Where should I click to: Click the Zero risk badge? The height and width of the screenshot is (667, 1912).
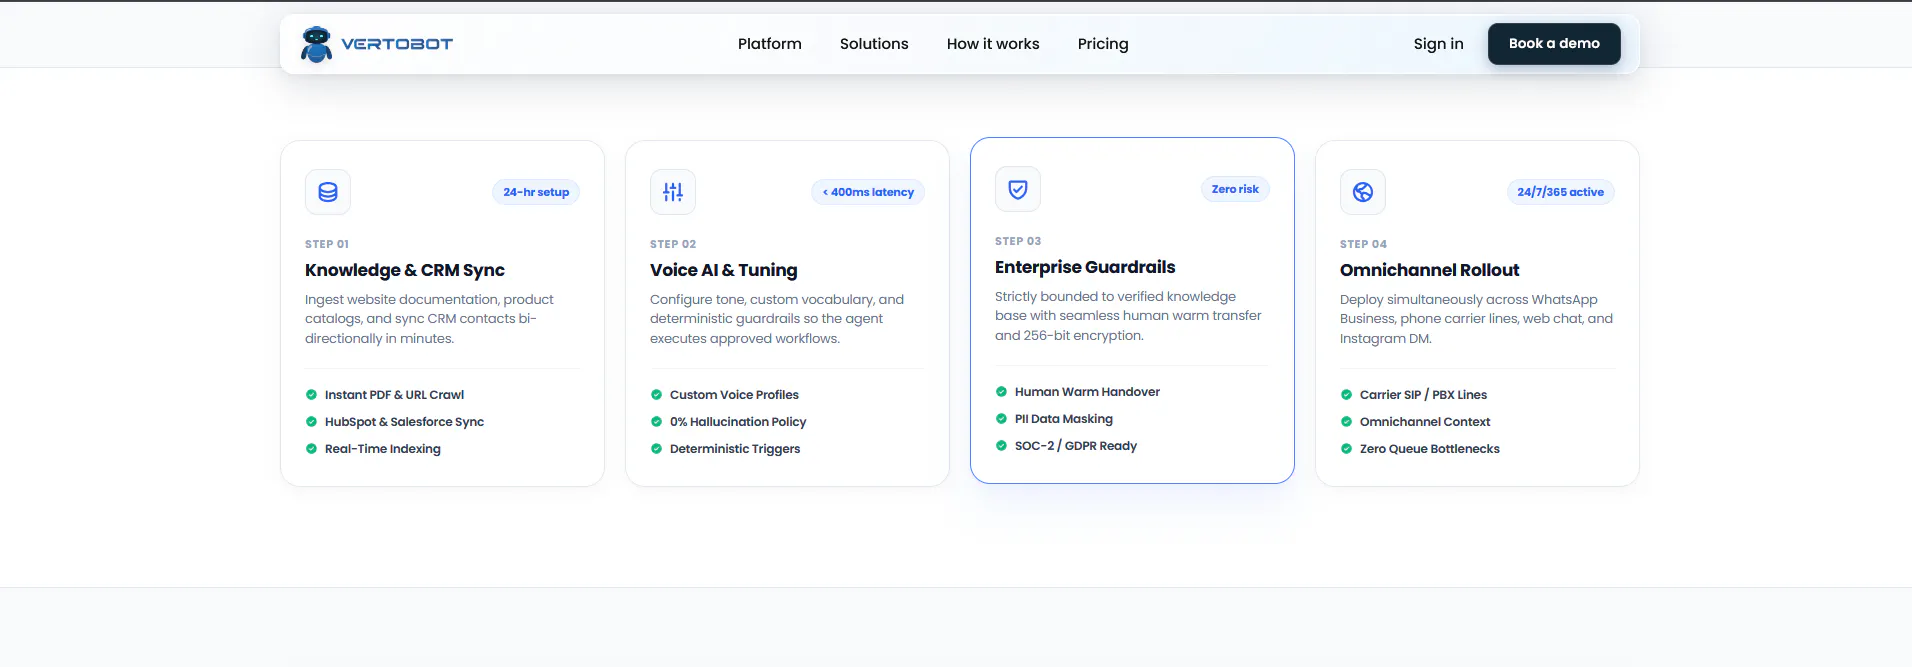(x=1235, y=189)
